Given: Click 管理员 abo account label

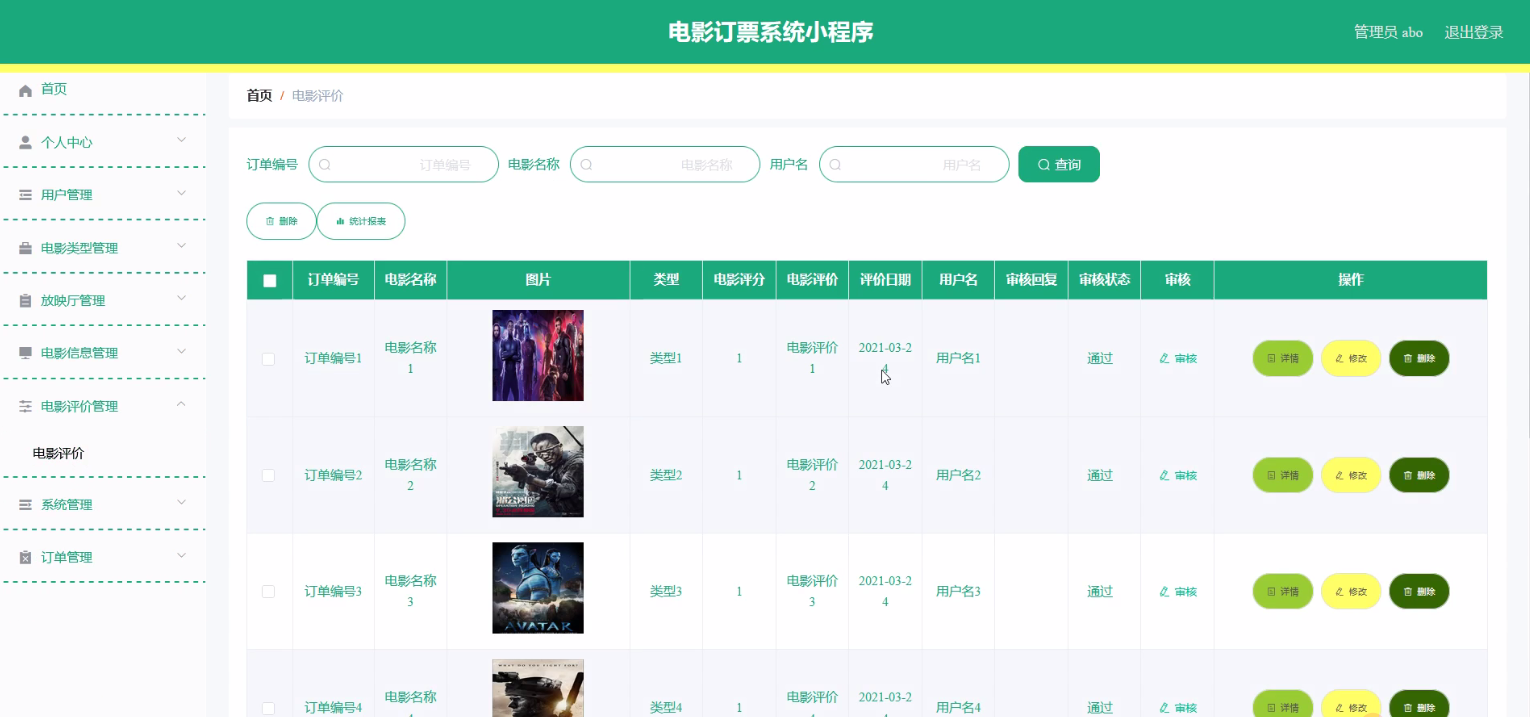Looking at the screenshot, I should click(x=1388, y=32).
